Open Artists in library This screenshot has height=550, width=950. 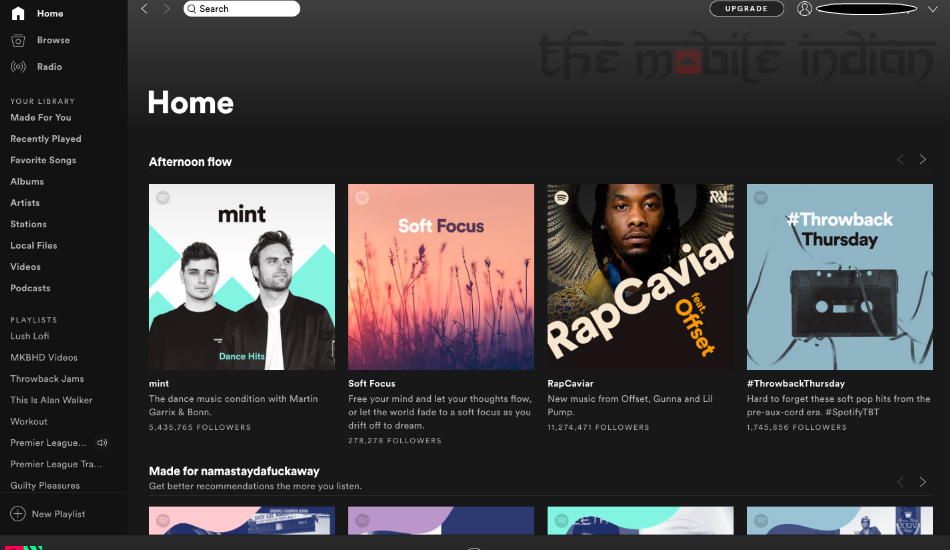click(x=25, y=203)
